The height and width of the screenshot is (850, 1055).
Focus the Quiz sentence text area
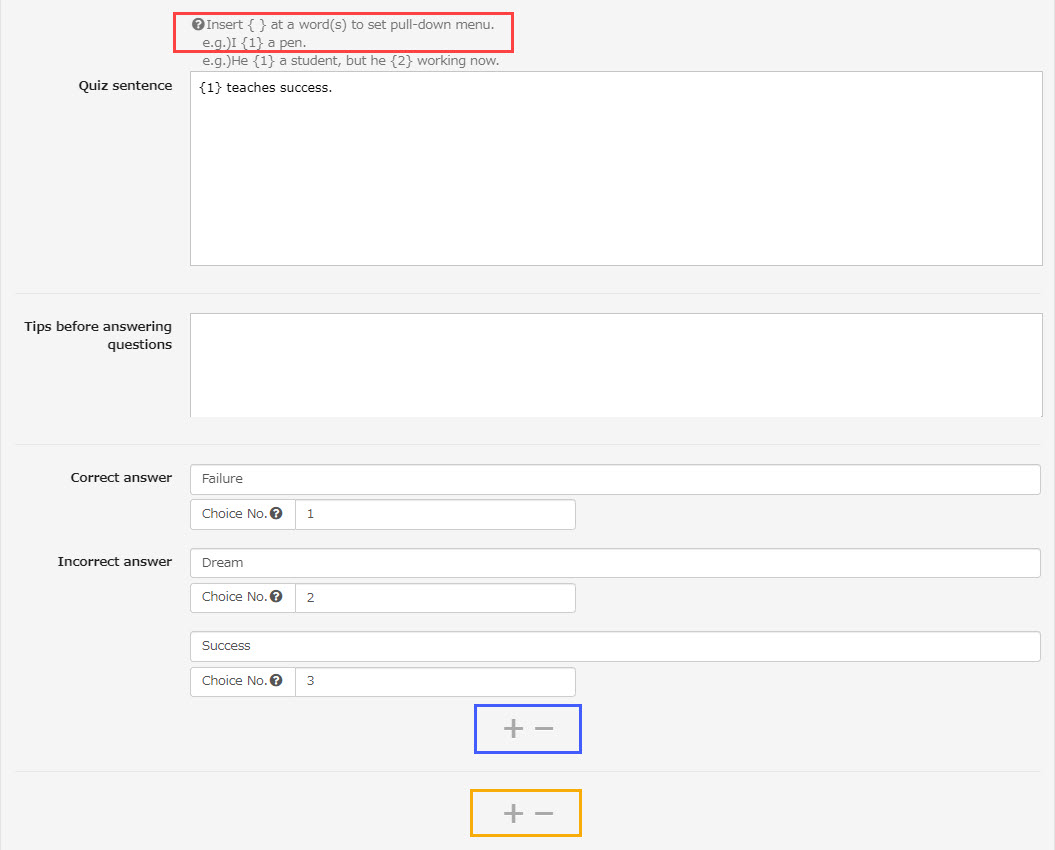pyautogui.click(x=615, y=168)
